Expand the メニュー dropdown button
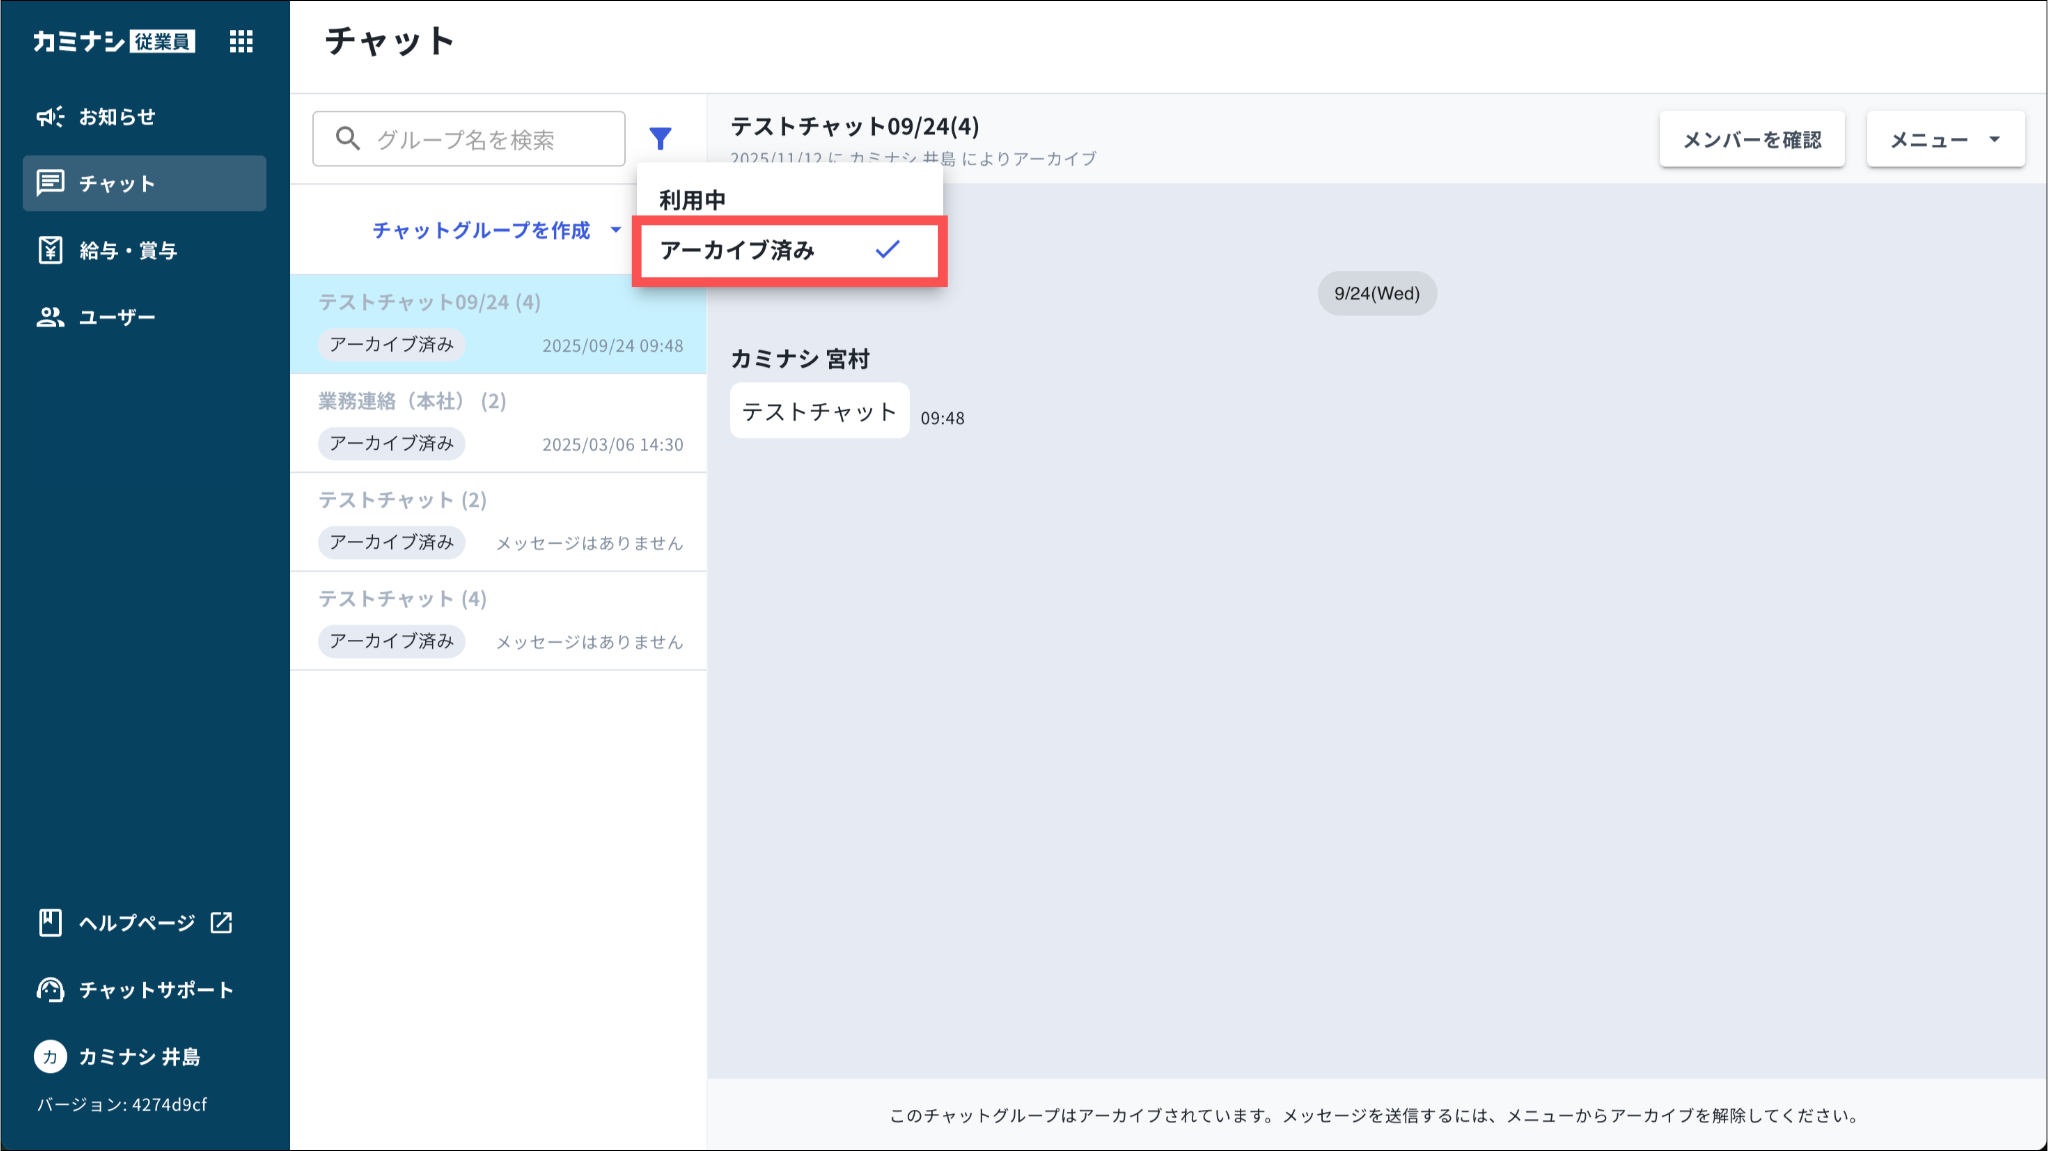The image size is (2048, 1151). click(x=1945, y=140)
